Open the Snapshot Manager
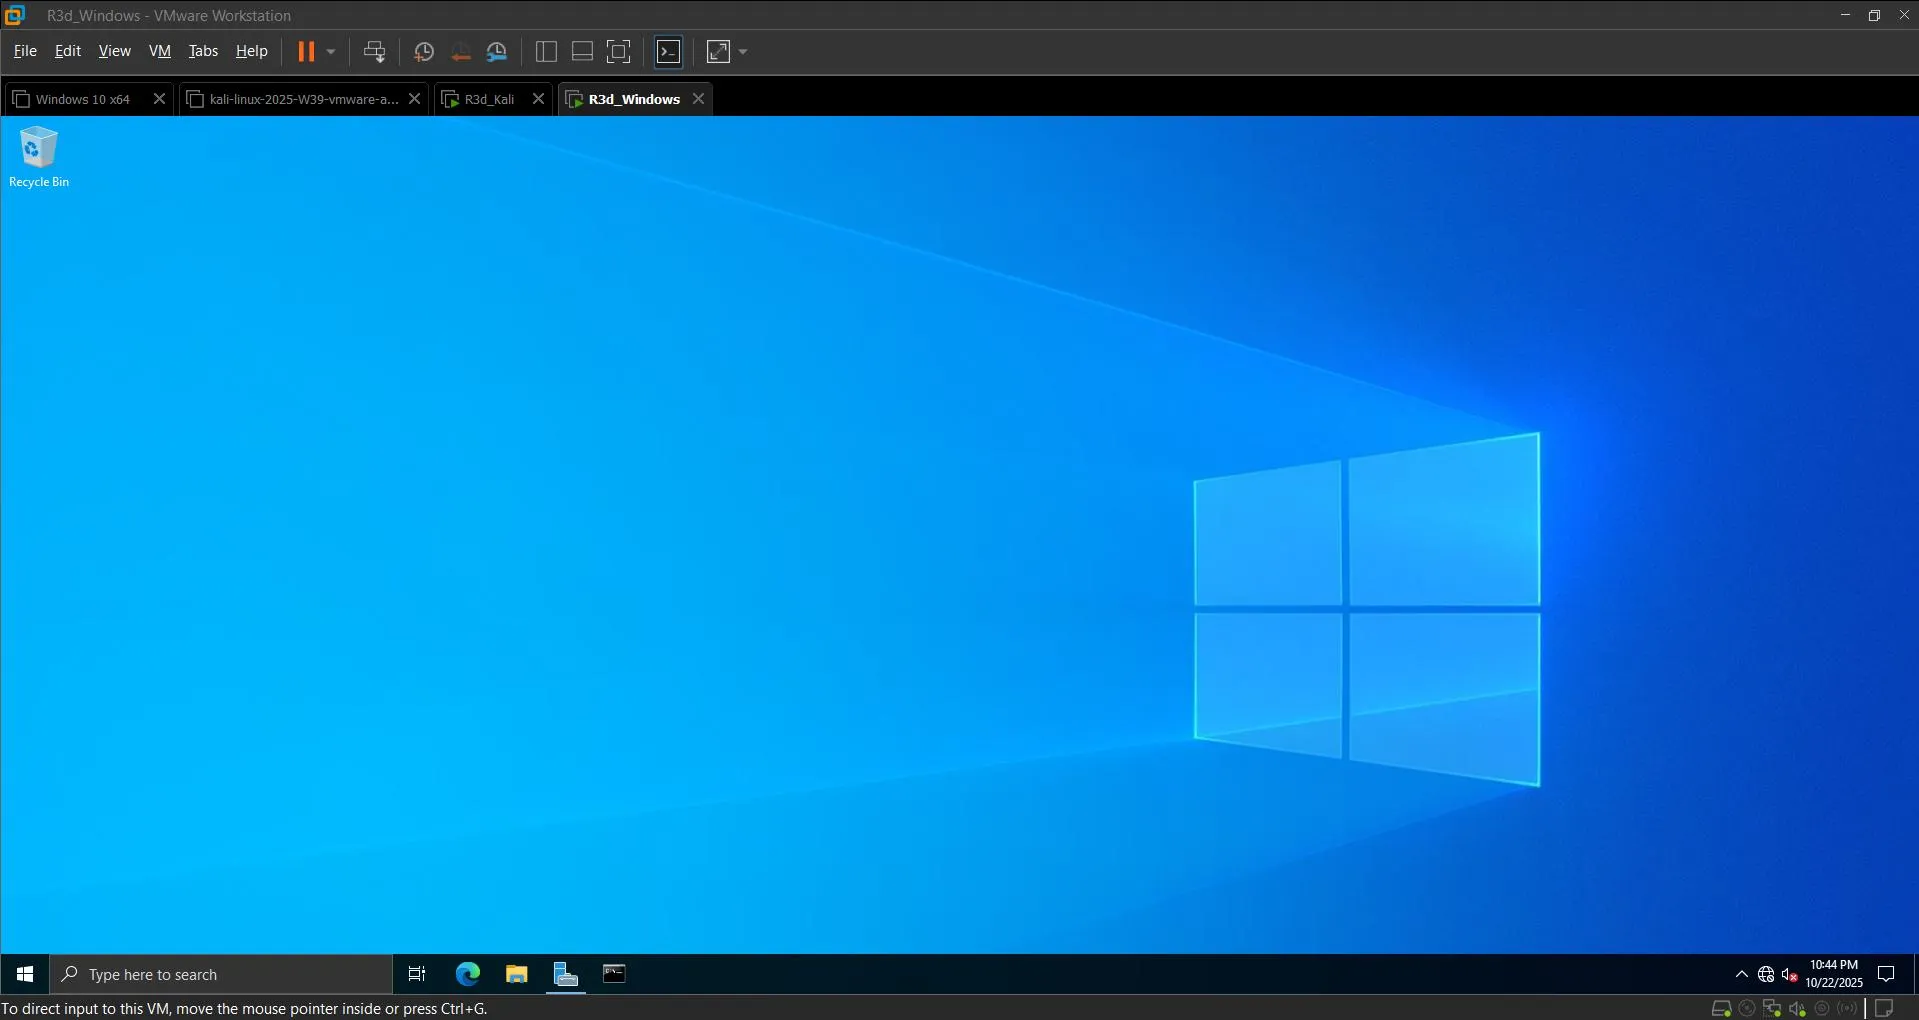1919x1020 pixels. coord(497,52)
